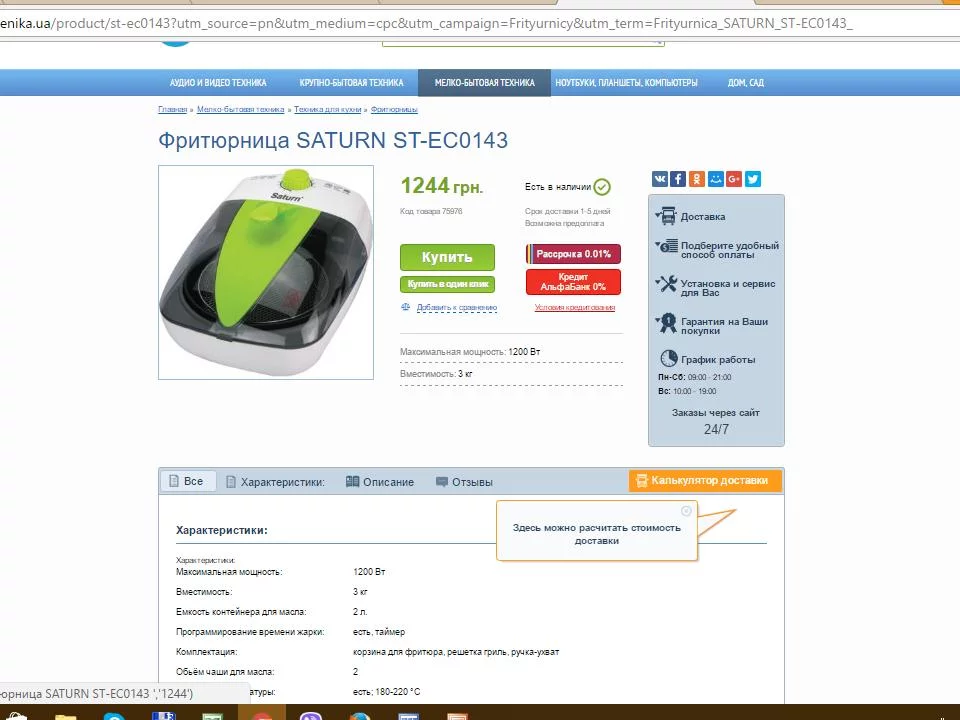Viewport: 960px width, 720px height.
Task: Open the Калькулятор доставки delivery calculator
Action: tap(705, 481)
